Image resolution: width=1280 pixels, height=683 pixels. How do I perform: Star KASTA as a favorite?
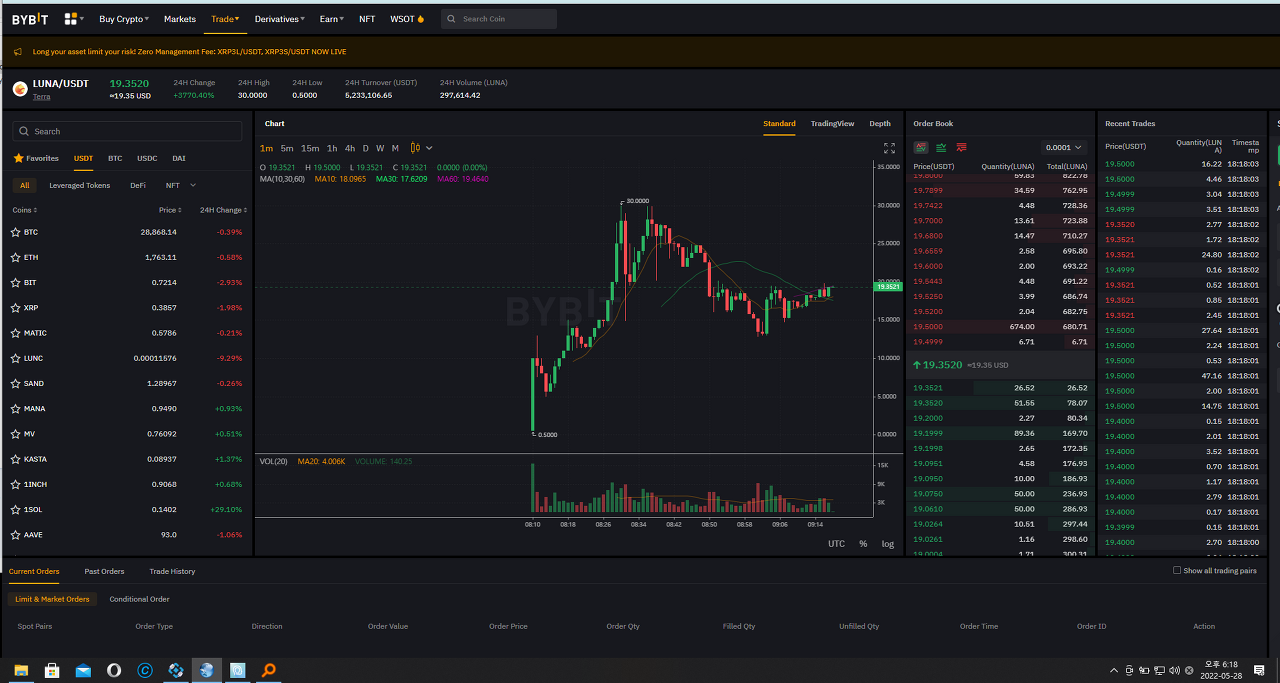15,459
